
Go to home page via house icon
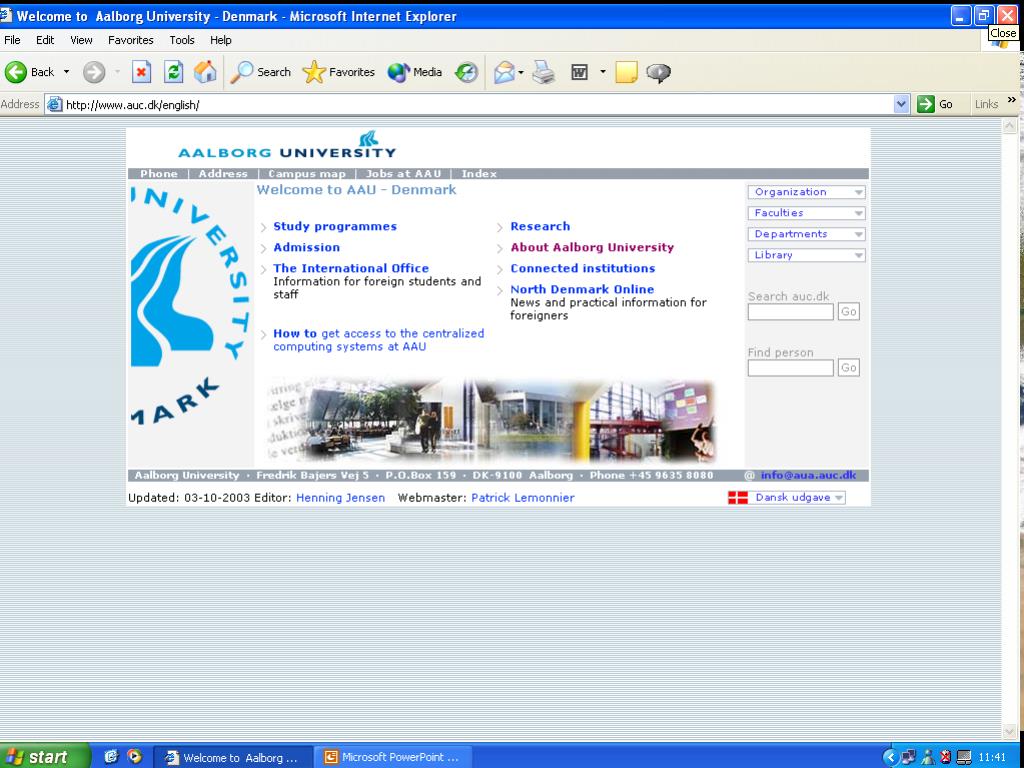(x=205, y=72)
